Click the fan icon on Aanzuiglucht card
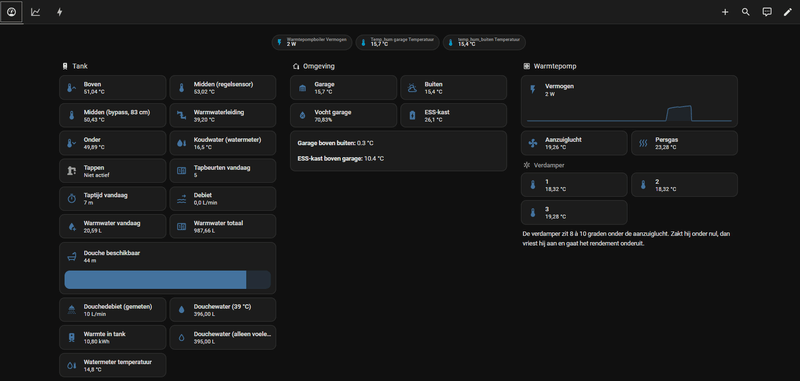This screenshot has width=800, height=381. click(x=533, y=143)
